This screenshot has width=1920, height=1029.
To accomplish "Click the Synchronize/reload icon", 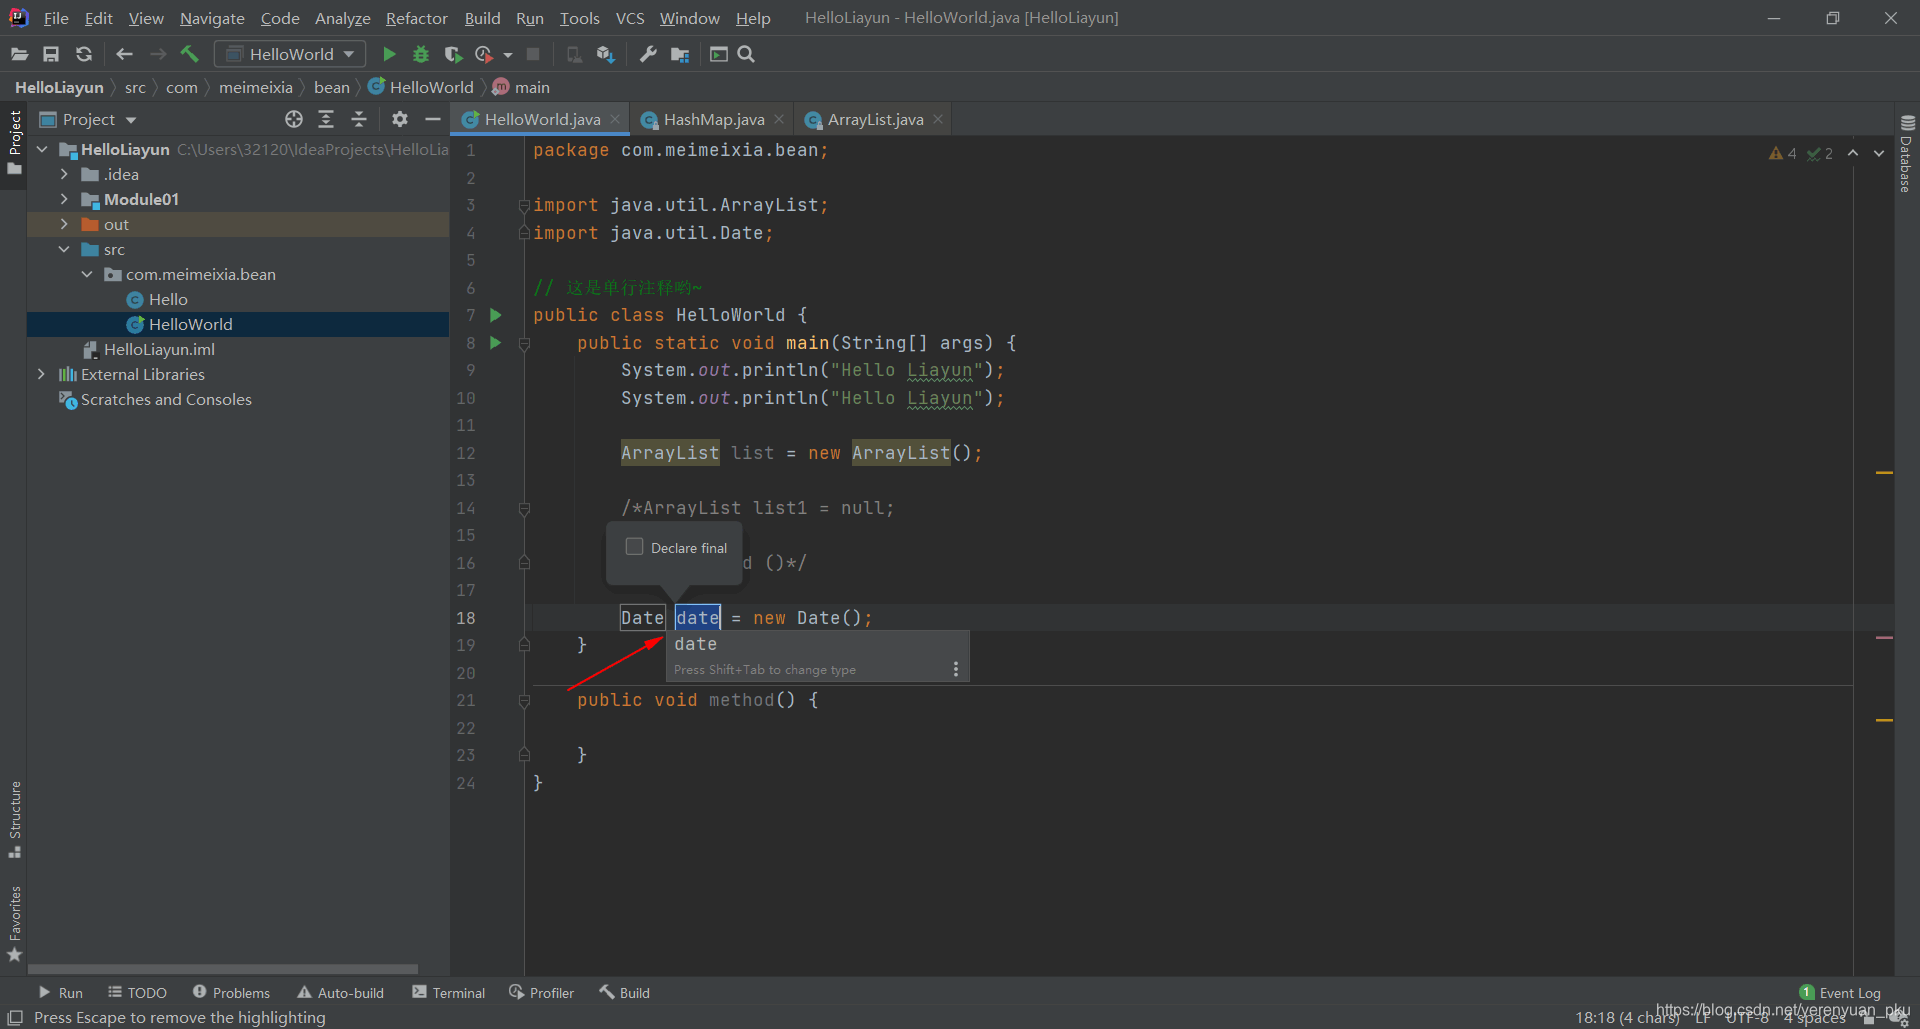I will click(x=84, y=54).
